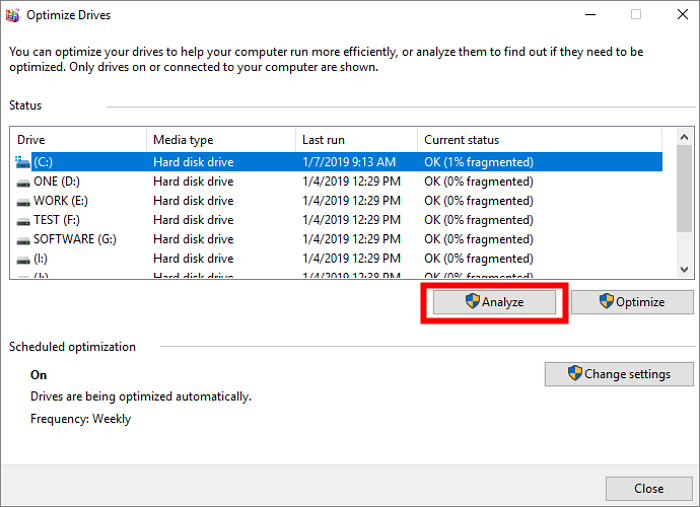Sort by the Current status column header
This screenshot has height=507, width=700.
coord(540,140)
